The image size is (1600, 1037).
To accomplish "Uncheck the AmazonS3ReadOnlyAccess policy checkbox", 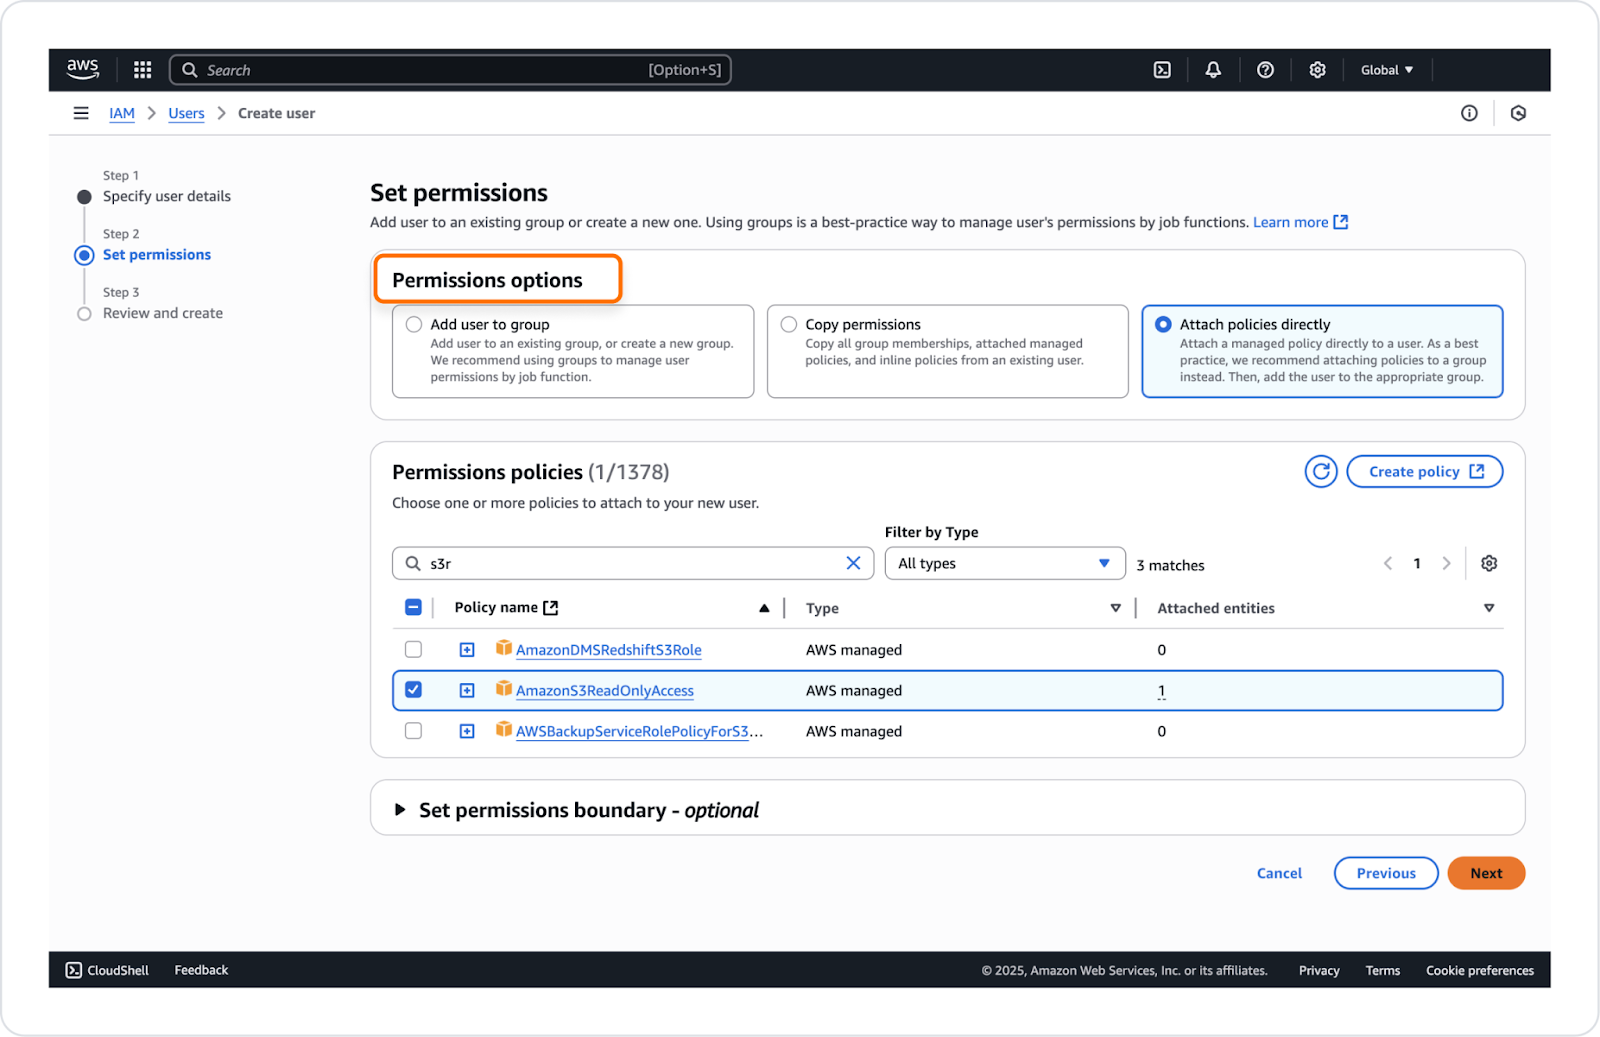I will [x=413, y=690].
